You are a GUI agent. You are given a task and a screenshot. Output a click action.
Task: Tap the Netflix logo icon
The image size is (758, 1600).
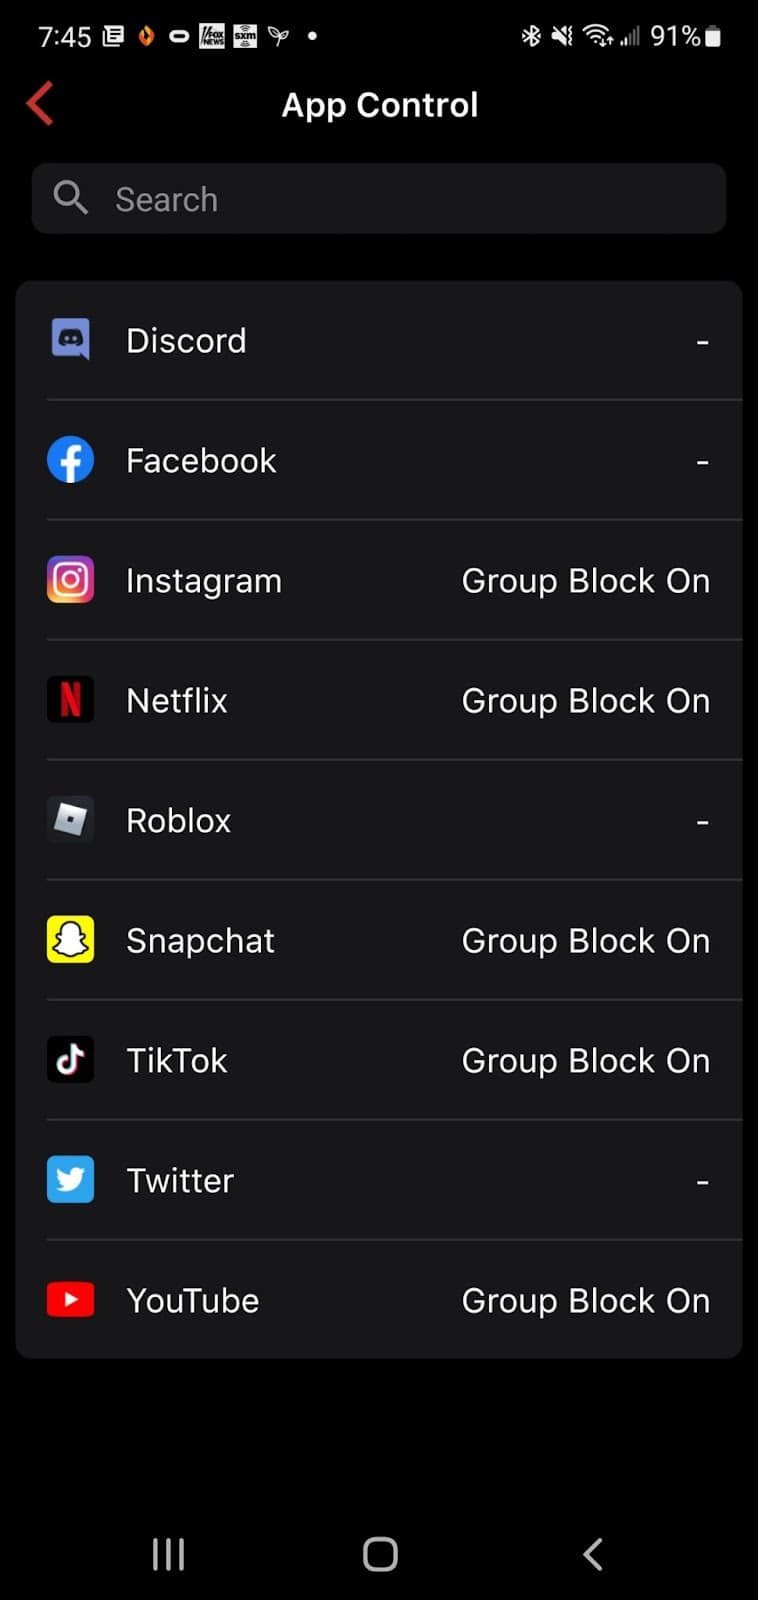(70, 700)
